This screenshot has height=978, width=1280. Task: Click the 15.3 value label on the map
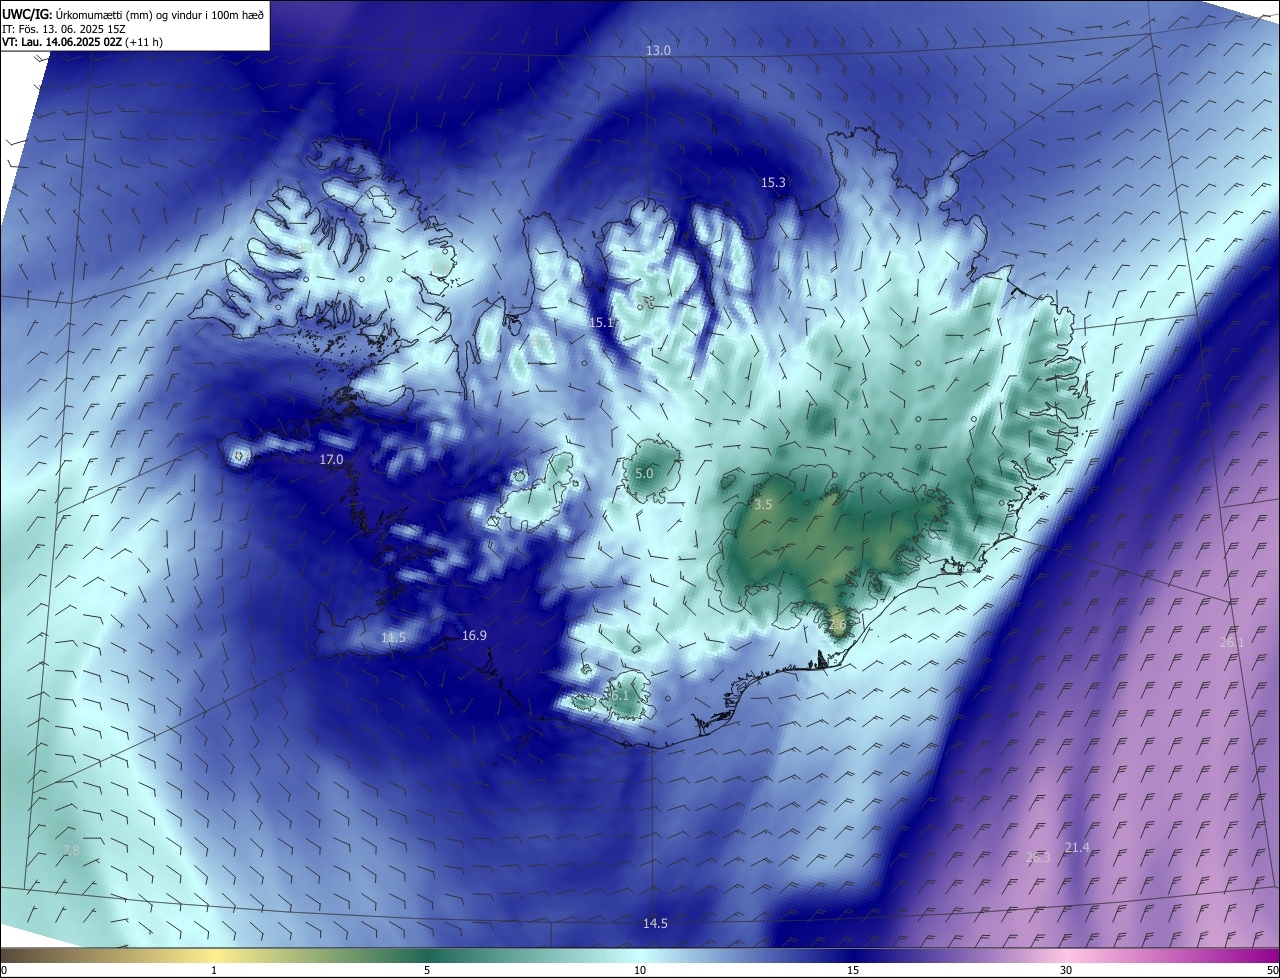click(x=773, y=182)
